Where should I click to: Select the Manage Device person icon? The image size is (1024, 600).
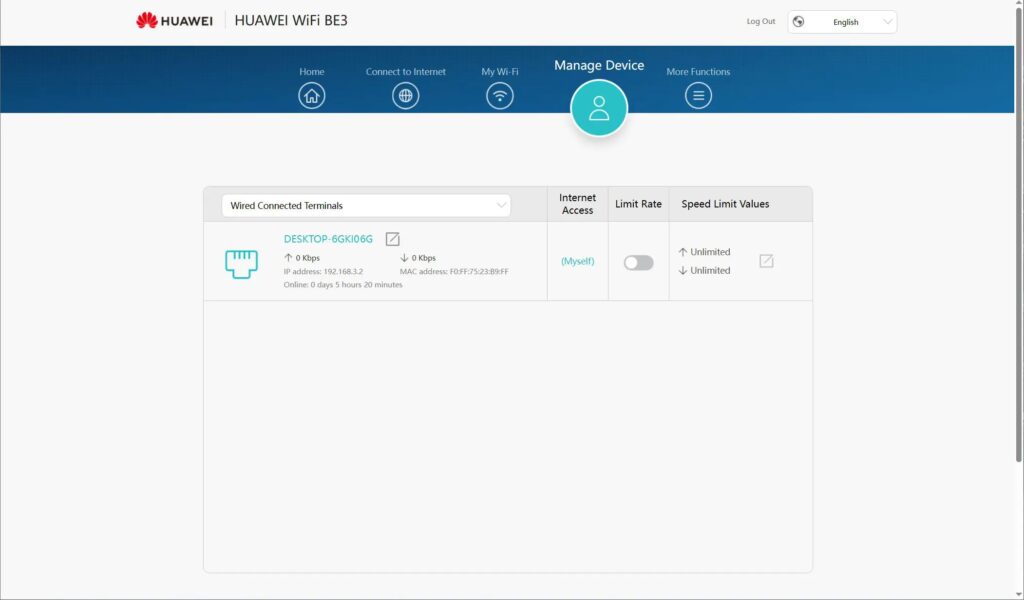[599, 108]
